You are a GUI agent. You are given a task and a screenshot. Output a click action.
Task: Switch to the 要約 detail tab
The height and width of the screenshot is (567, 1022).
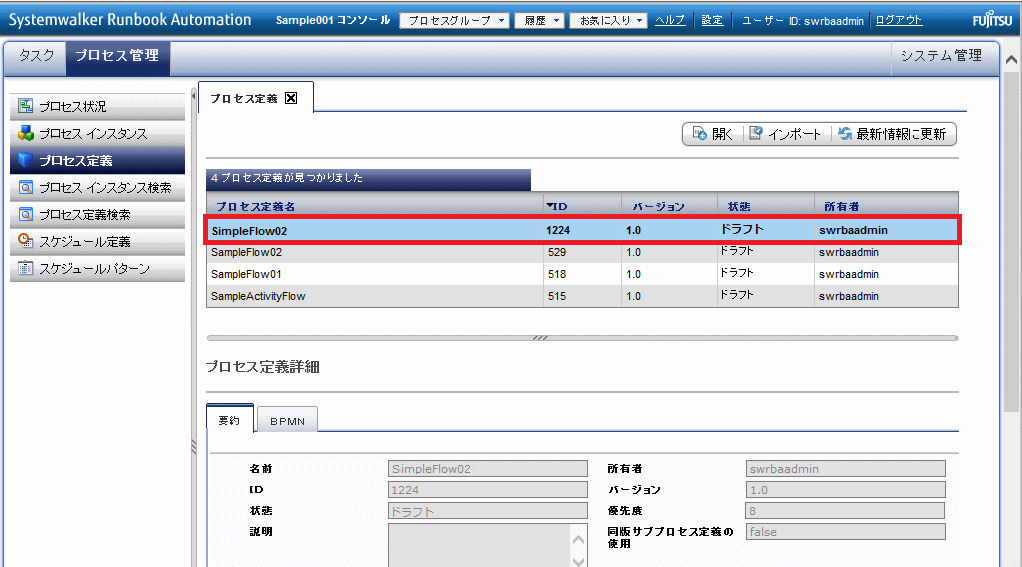point(229,420)
